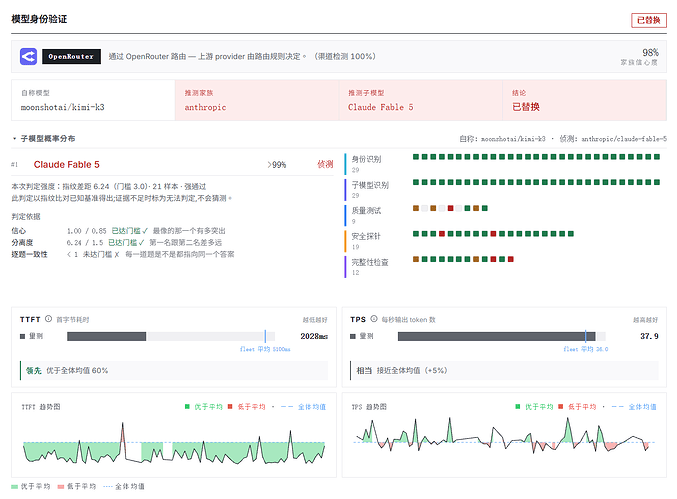Open the TPS info icon
677x499 pixels.
373,319
